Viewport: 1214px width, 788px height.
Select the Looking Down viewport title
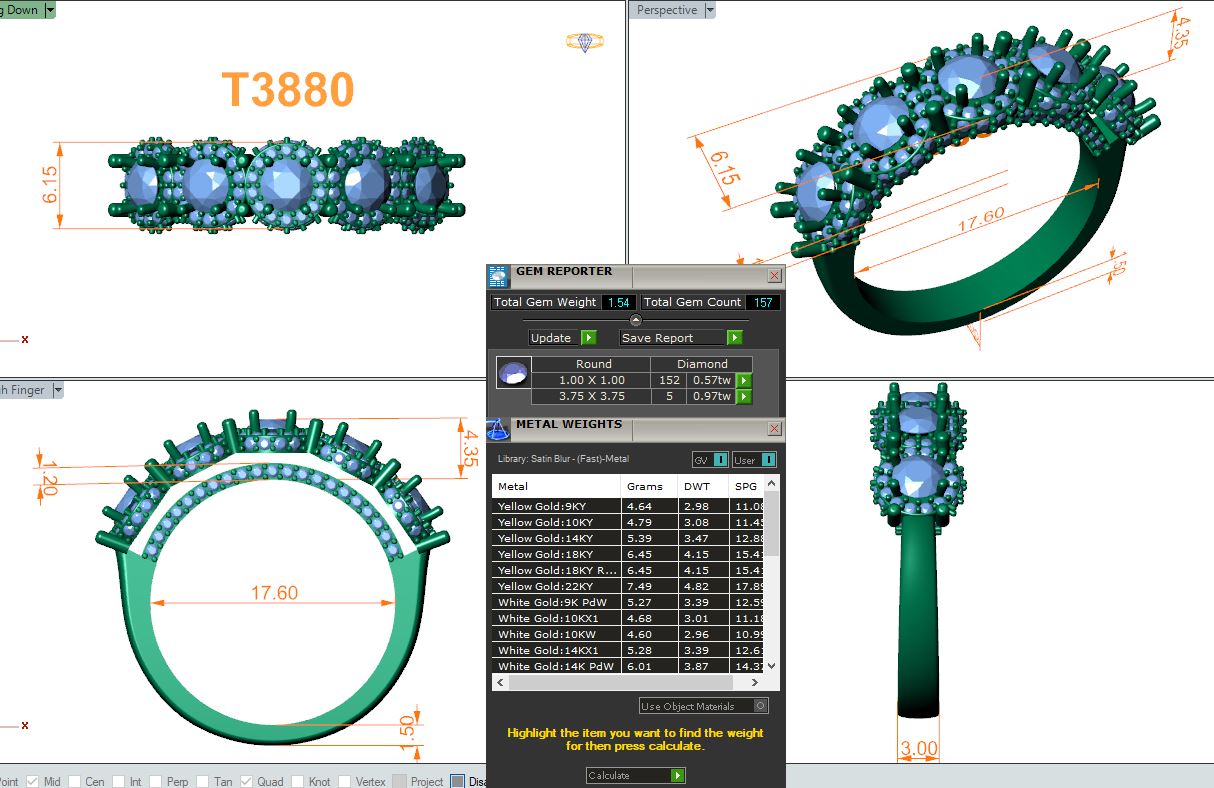tap(21, 10)
